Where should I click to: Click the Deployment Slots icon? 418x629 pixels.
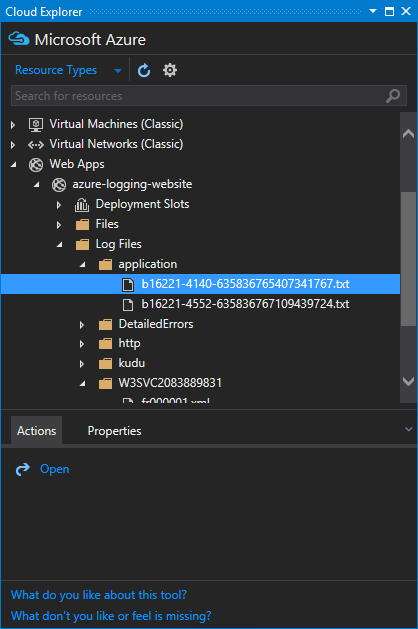point(82,205)
